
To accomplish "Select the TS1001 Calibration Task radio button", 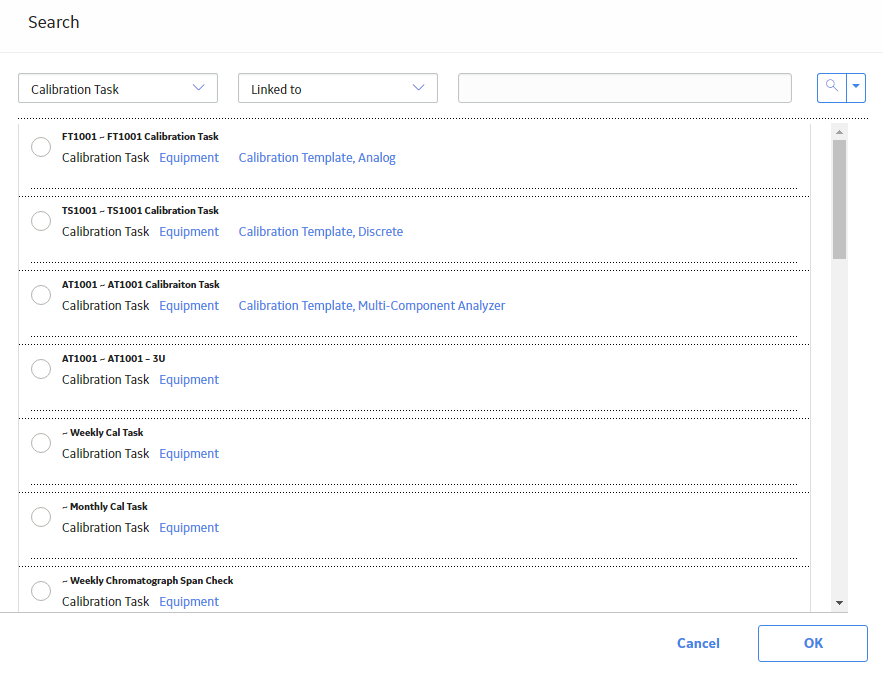I will pyautogui.click(x=41, y=221).
